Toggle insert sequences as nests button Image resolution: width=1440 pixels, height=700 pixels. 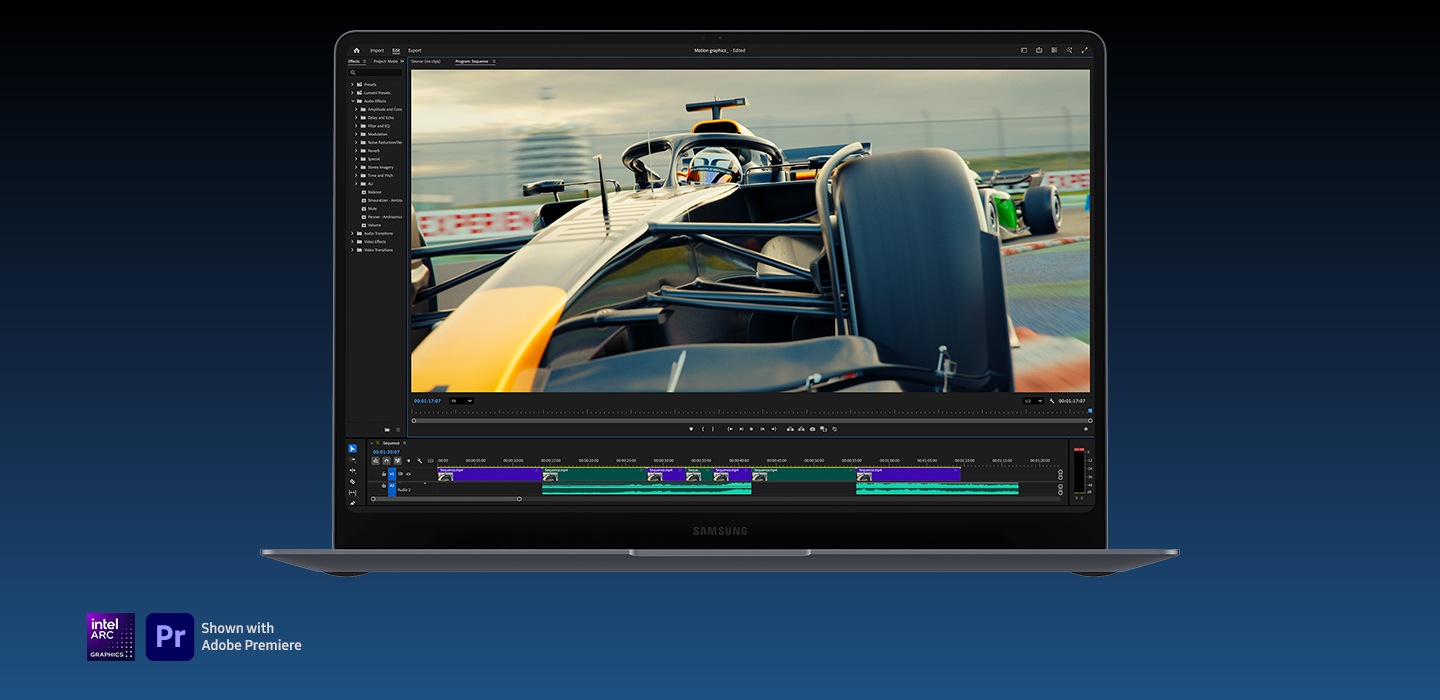coord(375,461)
